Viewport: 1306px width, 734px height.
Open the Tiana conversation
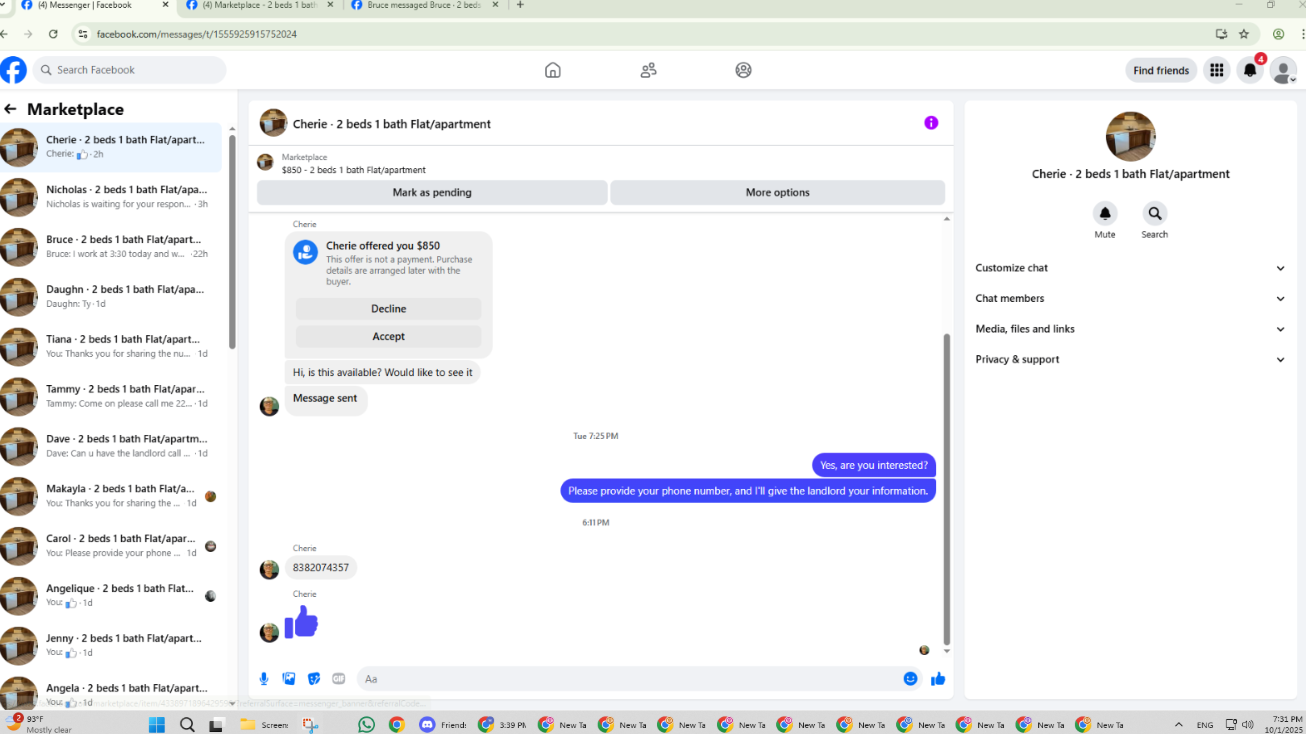[x=111, y=346]
